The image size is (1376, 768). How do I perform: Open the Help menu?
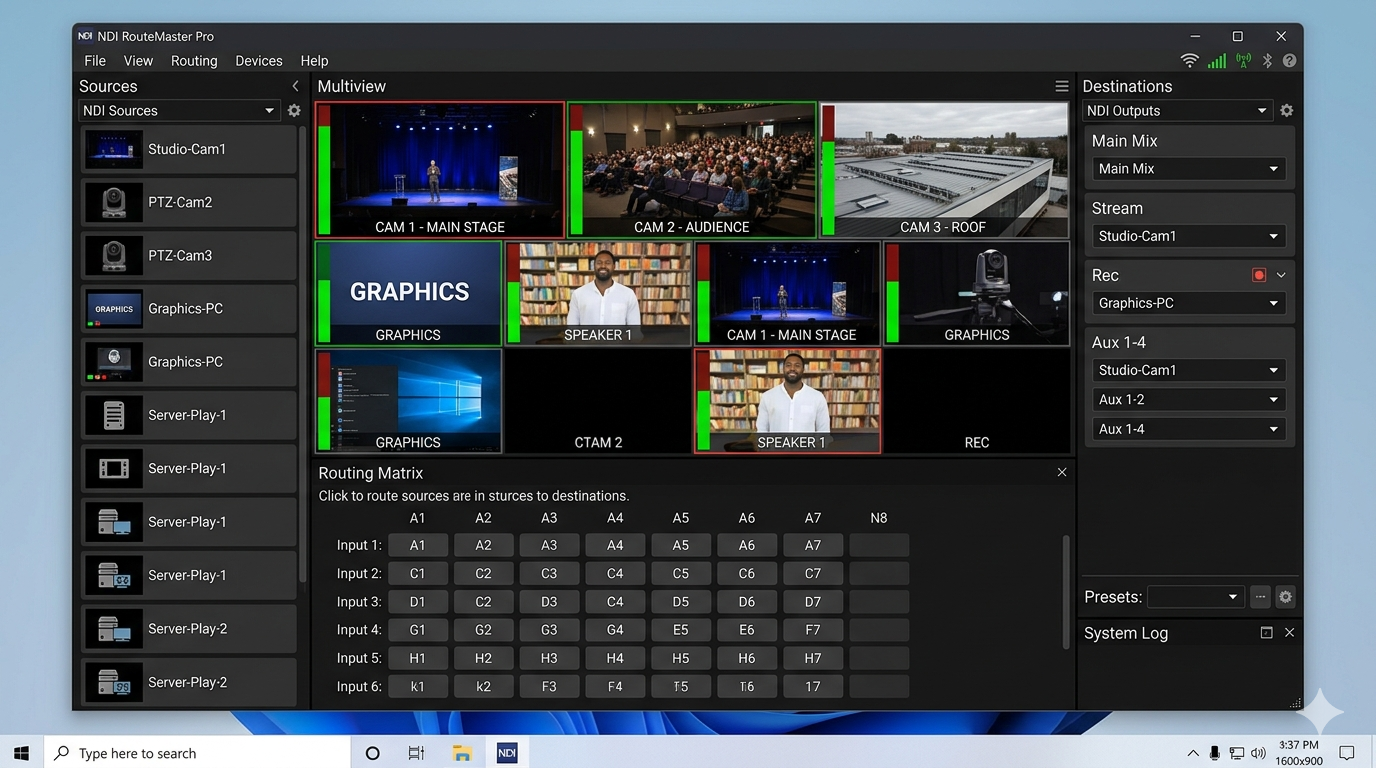click(x=314, y=61)
